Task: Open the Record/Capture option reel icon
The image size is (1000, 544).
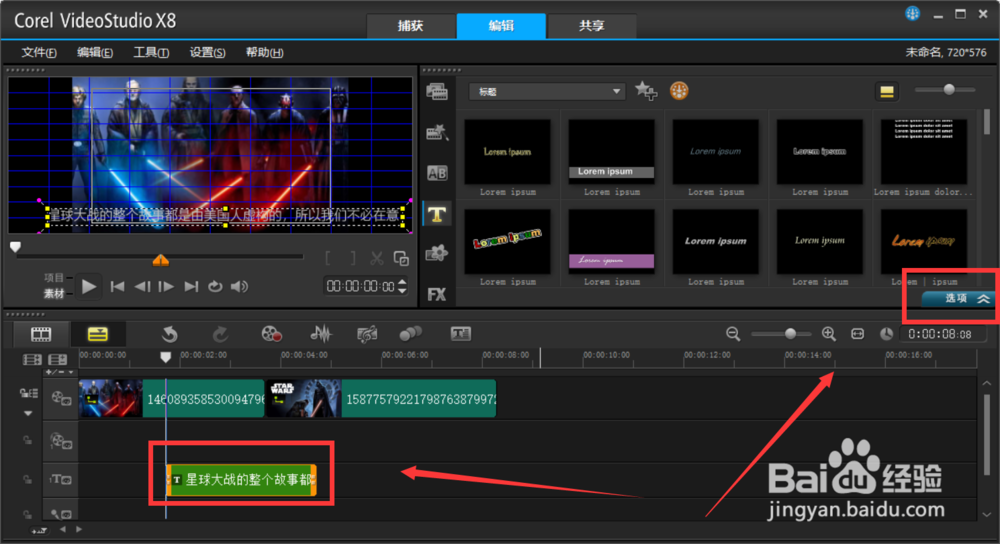Action: pos(272,334)
